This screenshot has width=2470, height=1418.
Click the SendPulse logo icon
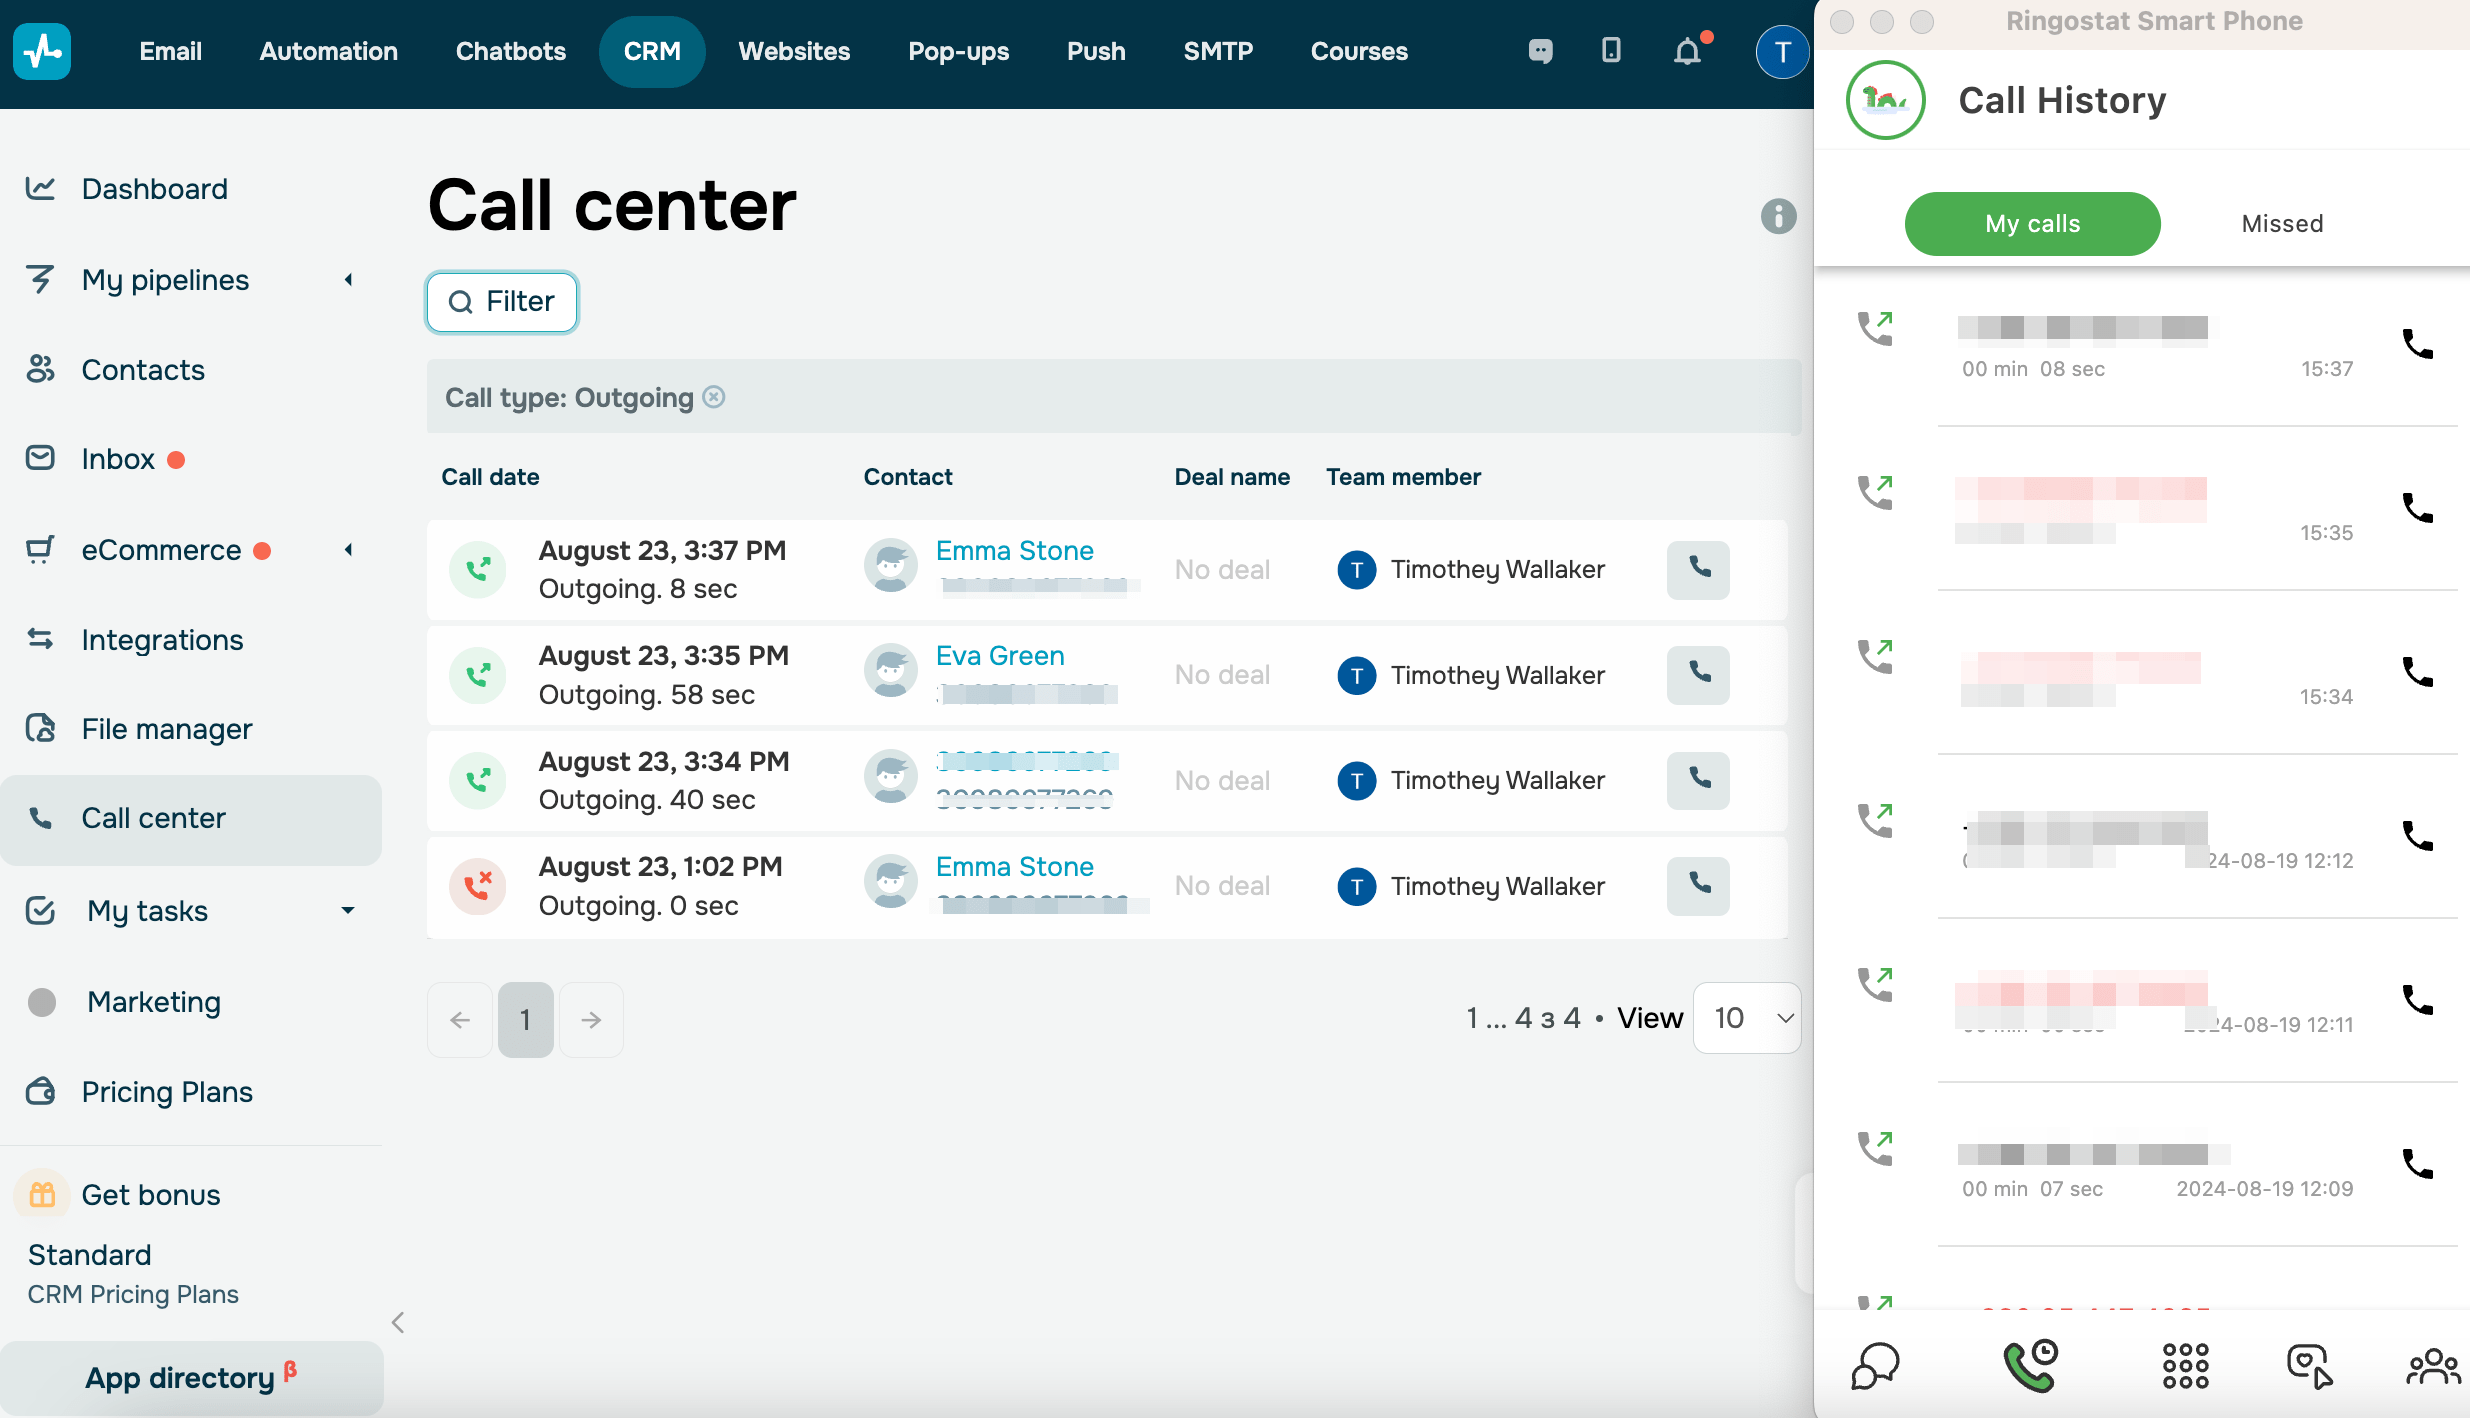pyautogui.click(x=42, y=51)
